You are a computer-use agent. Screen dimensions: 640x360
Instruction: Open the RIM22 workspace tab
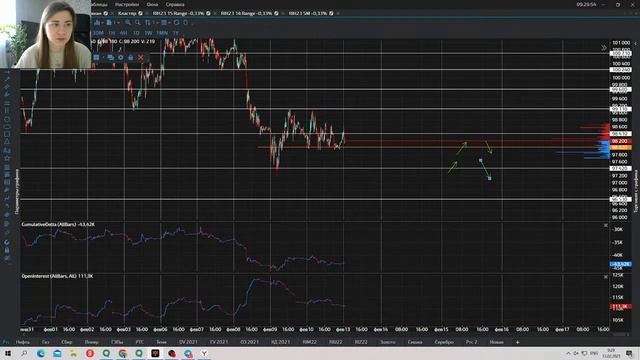[x=309, y=342]
